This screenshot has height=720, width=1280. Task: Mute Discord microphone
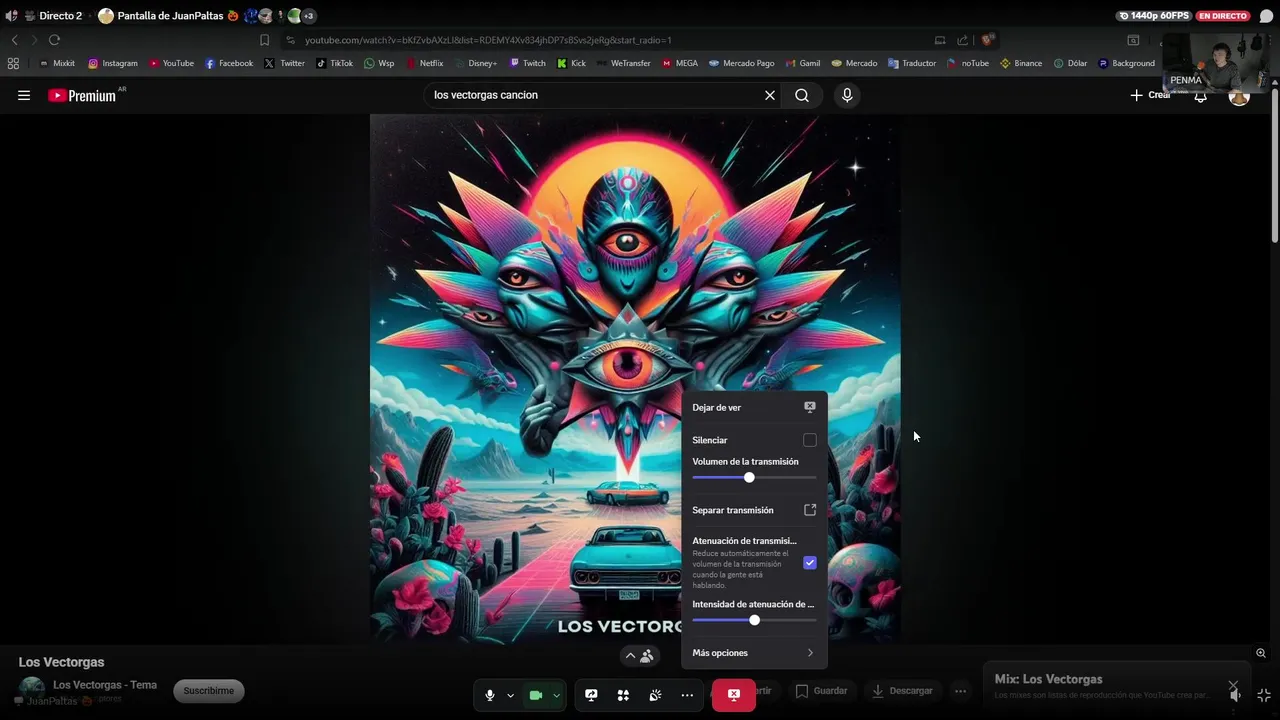point(490,695)
